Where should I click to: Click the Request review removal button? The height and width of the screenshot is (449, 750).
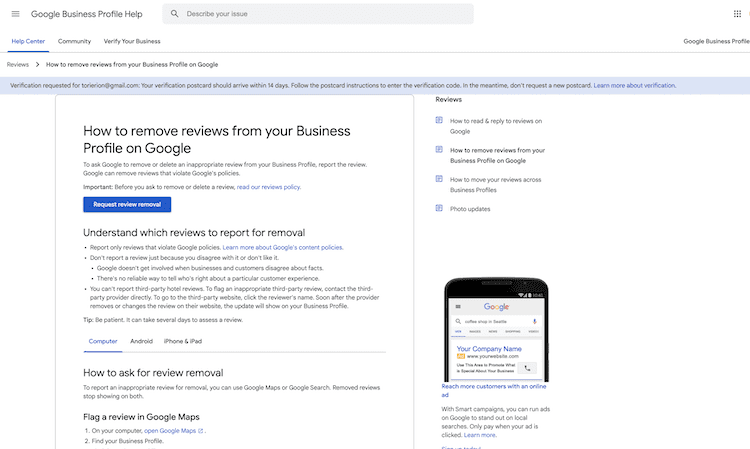[x=127, y=205]
